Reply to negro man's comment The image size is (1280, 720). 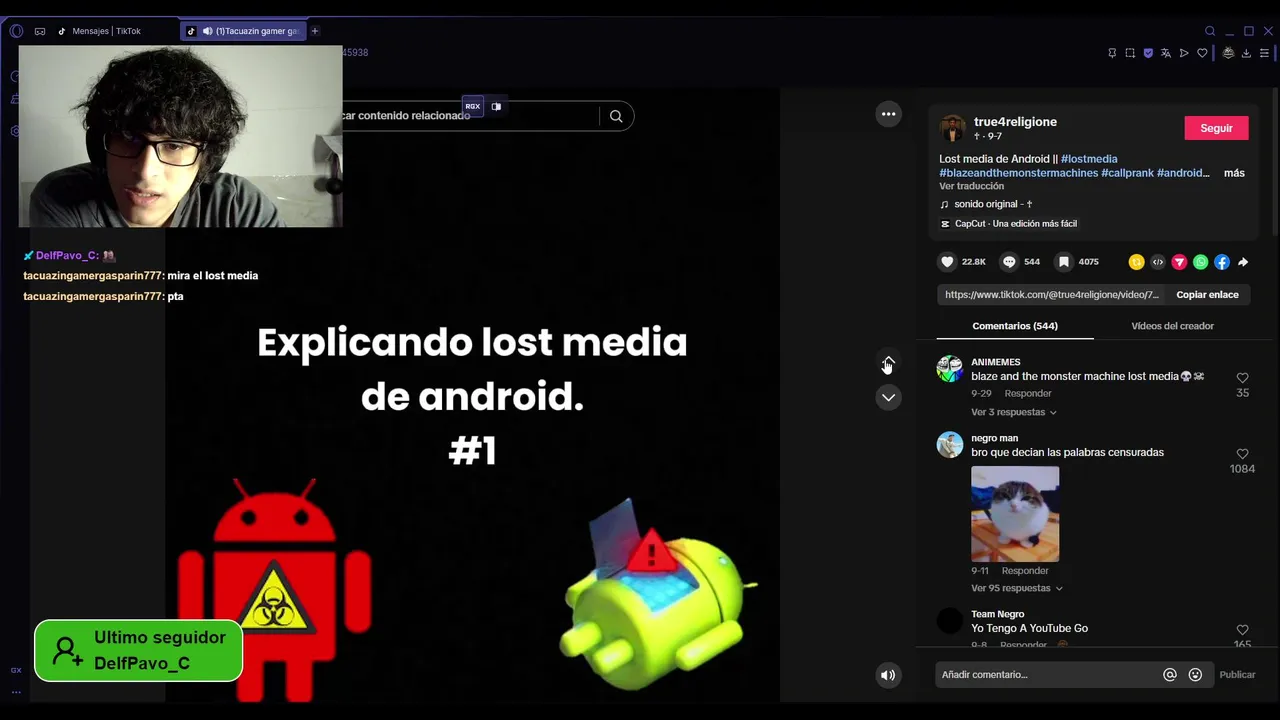(1025, 571)
